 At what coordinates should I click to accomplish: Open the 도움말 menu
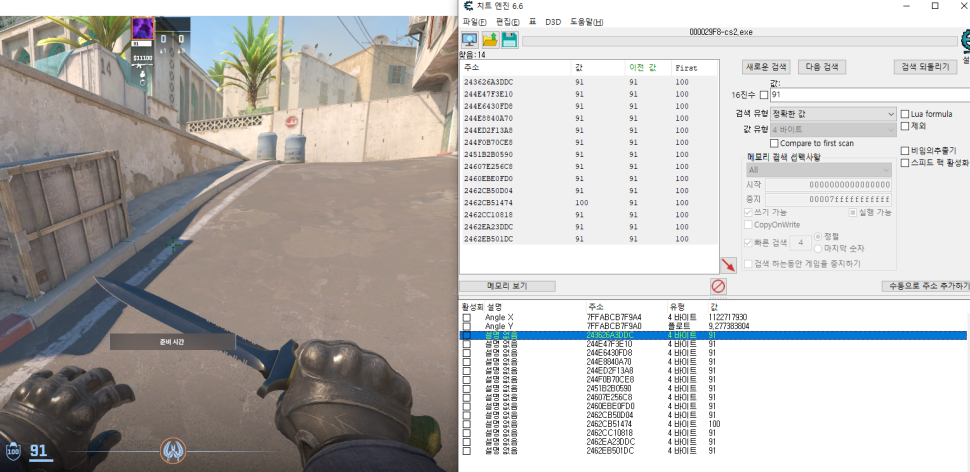(x=586, y=22)
